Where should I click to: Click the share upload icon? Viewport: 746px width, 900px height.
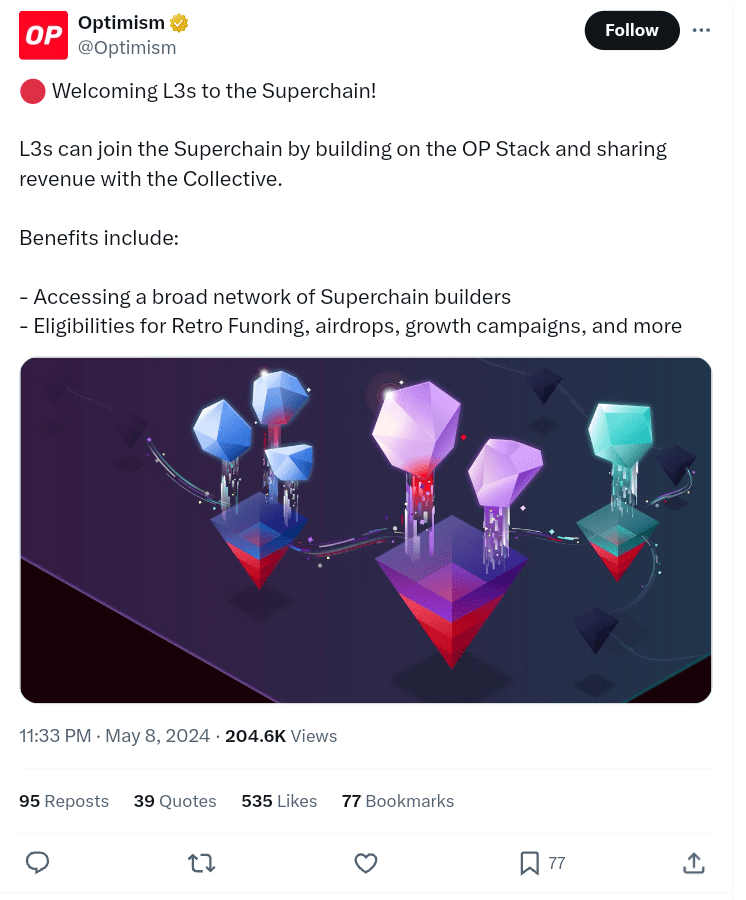[x=694, y=862]
